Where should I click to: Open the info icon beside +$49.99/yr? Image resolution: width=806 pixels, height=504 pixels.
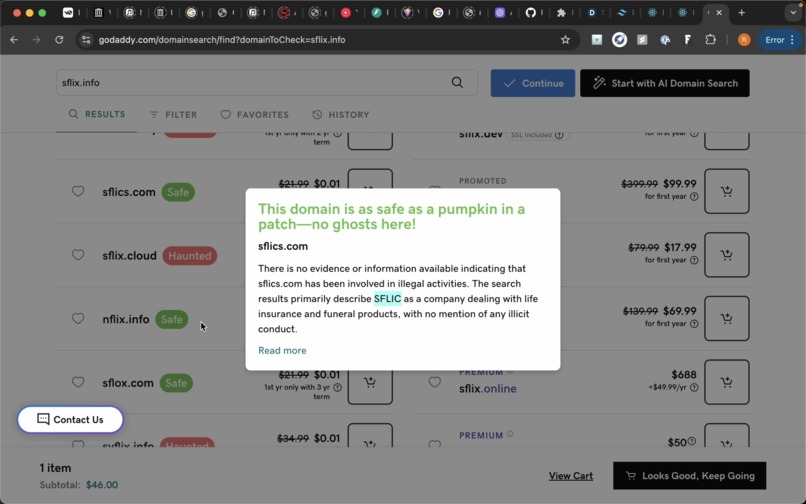coord(694,387)
